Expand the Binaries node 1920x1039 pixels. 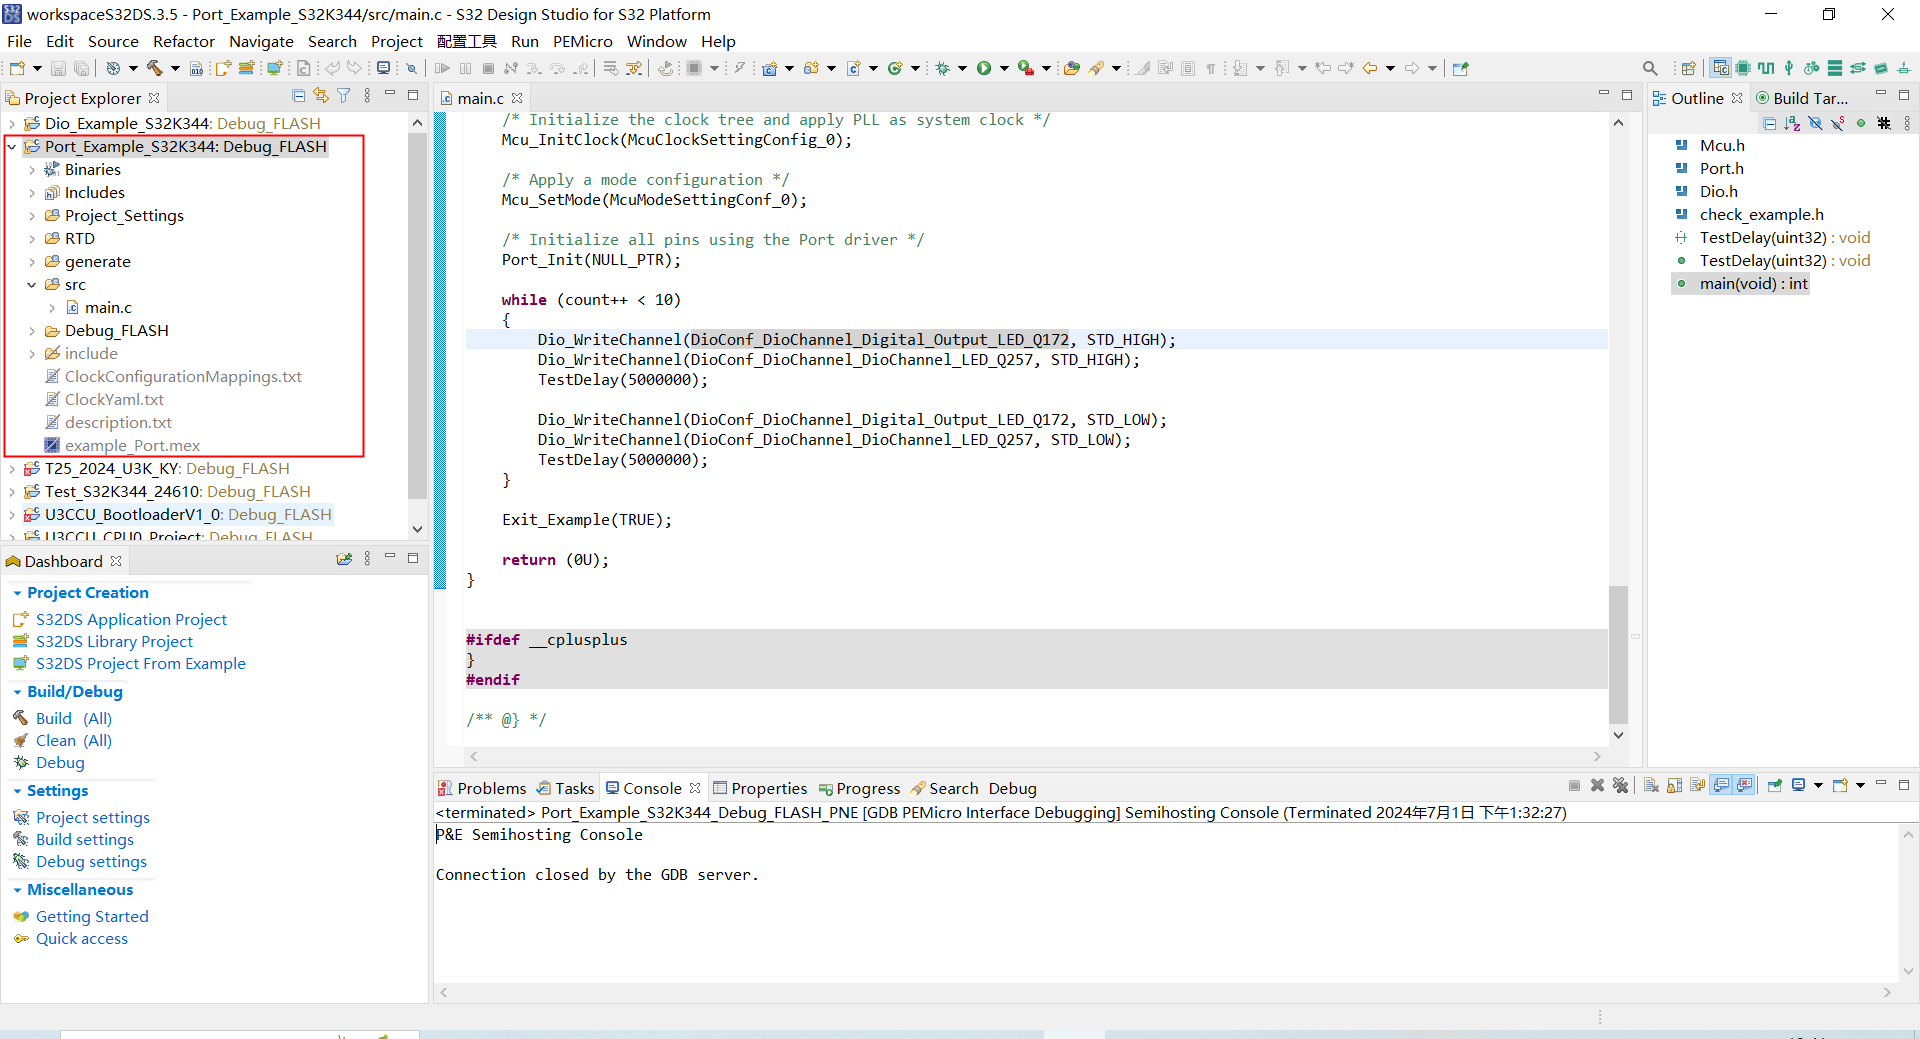click(33, 169)
